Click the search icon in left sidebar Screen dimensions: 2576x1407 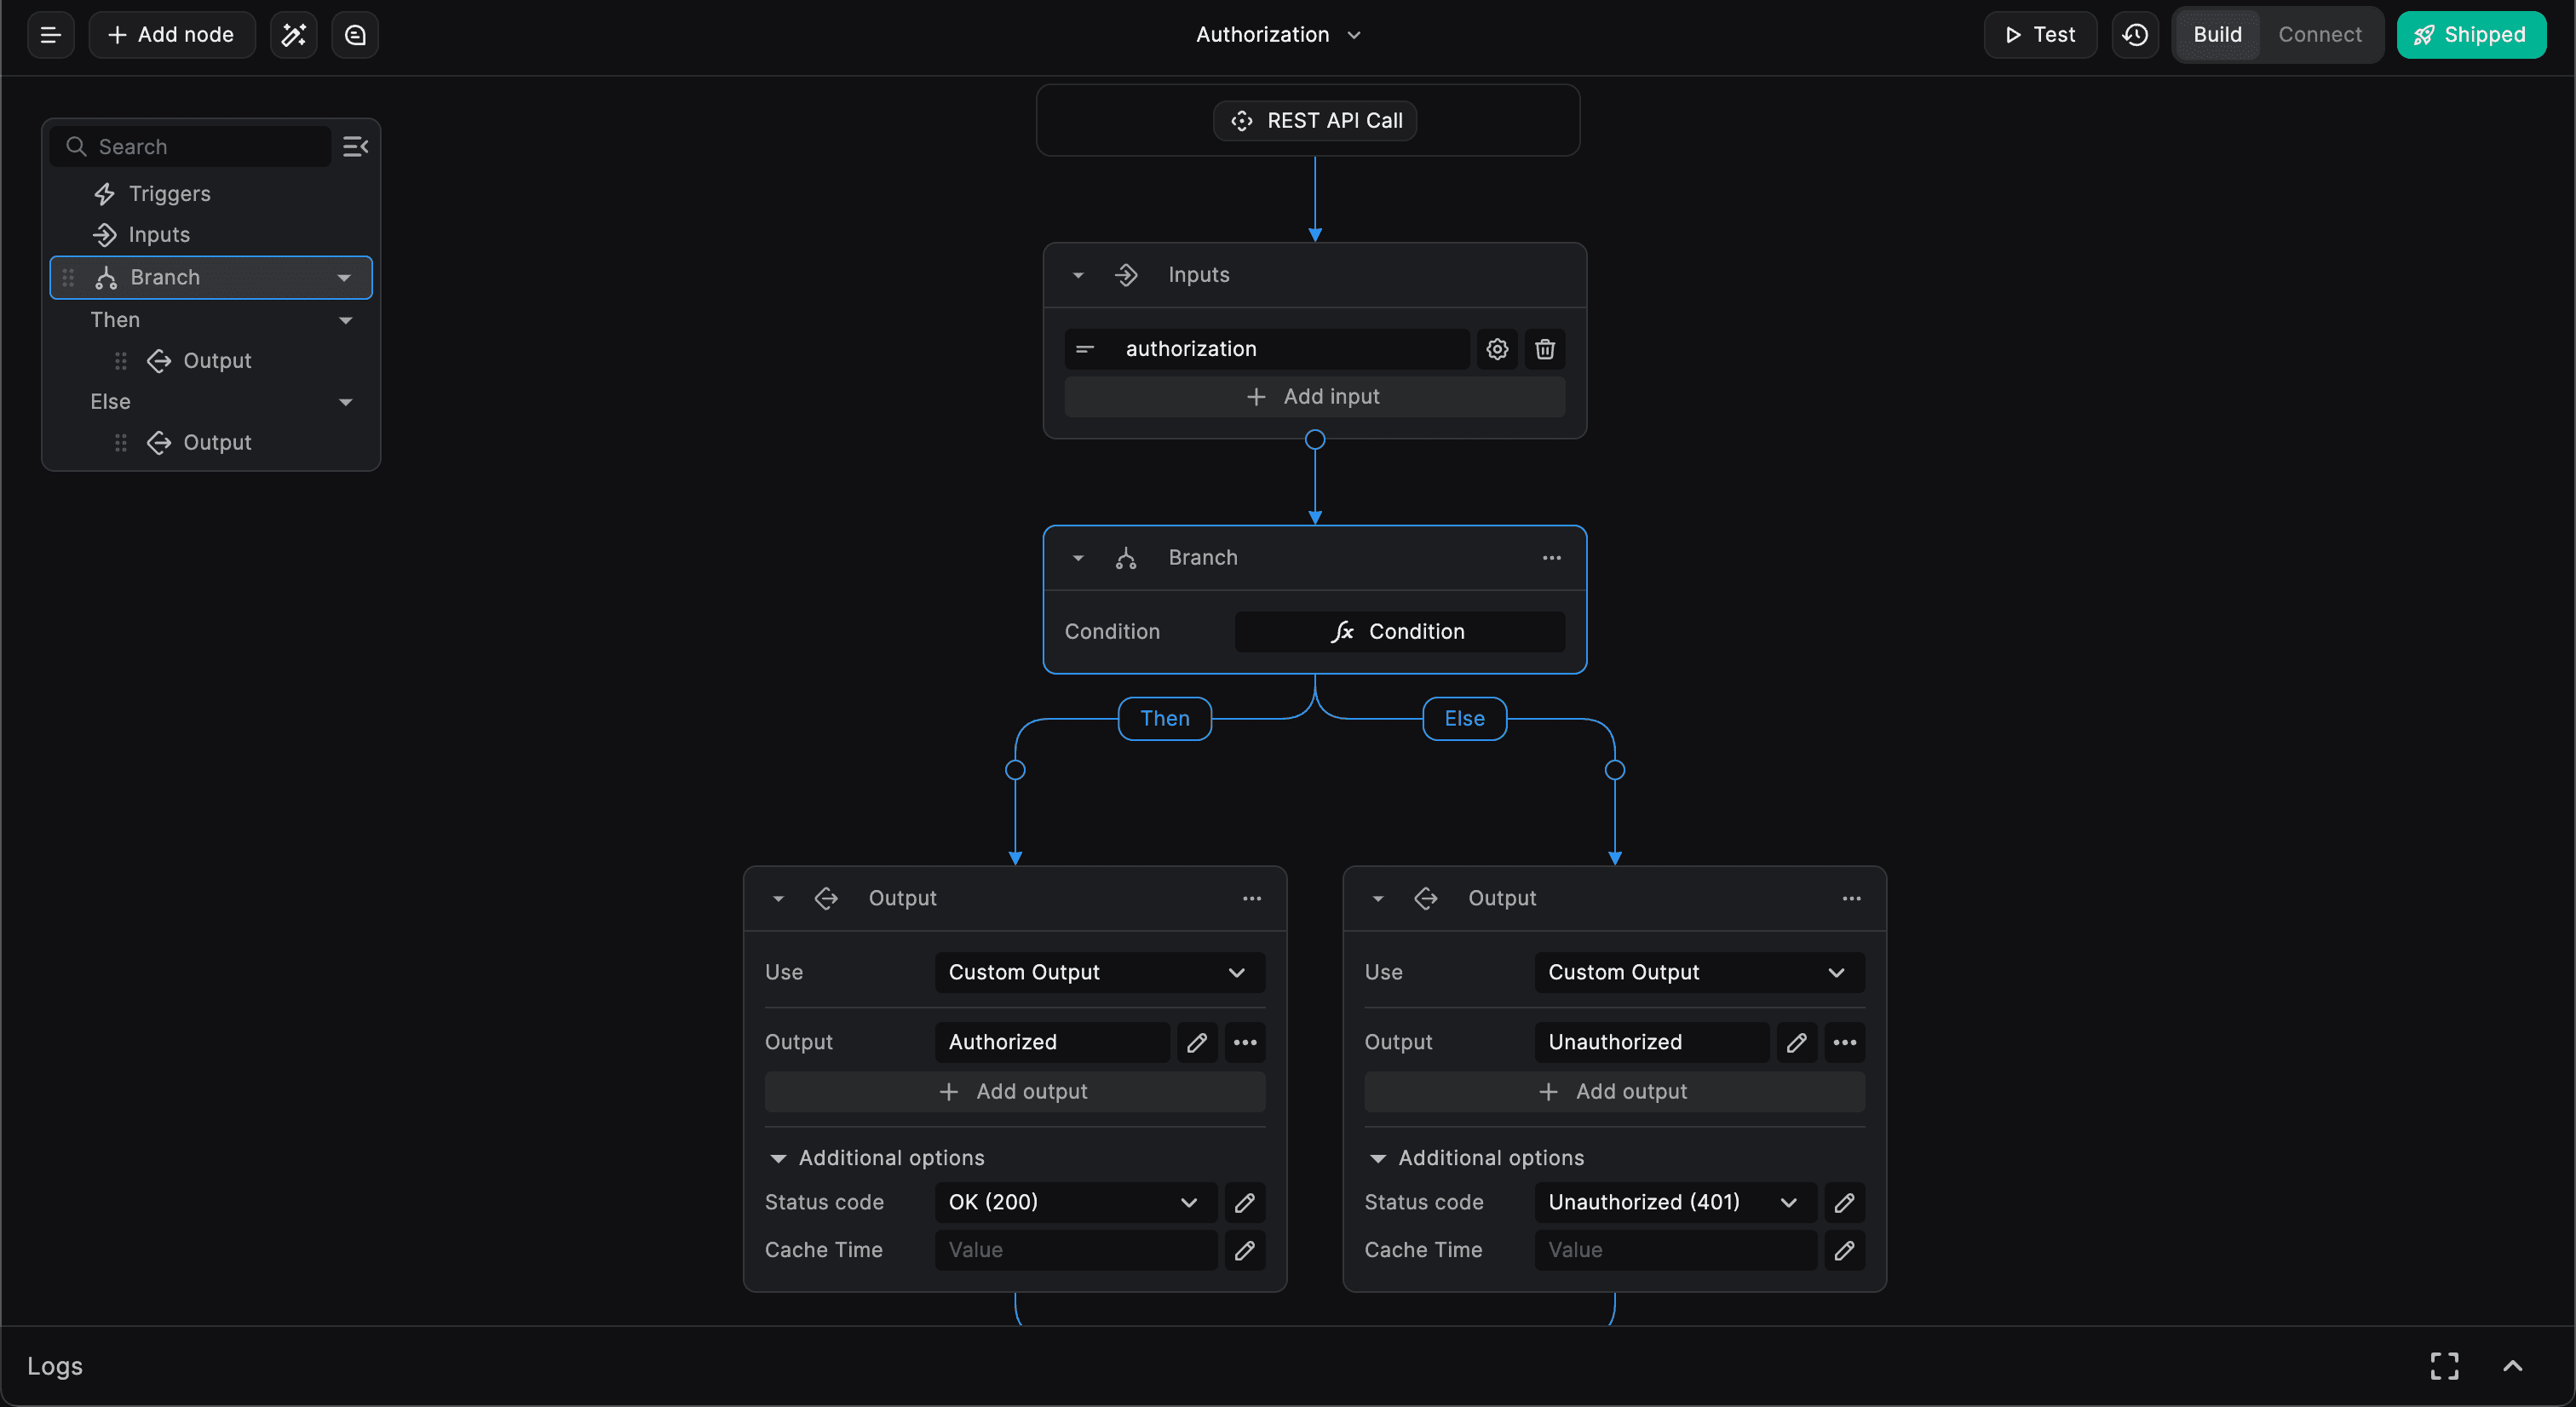[x=74, y=146]
